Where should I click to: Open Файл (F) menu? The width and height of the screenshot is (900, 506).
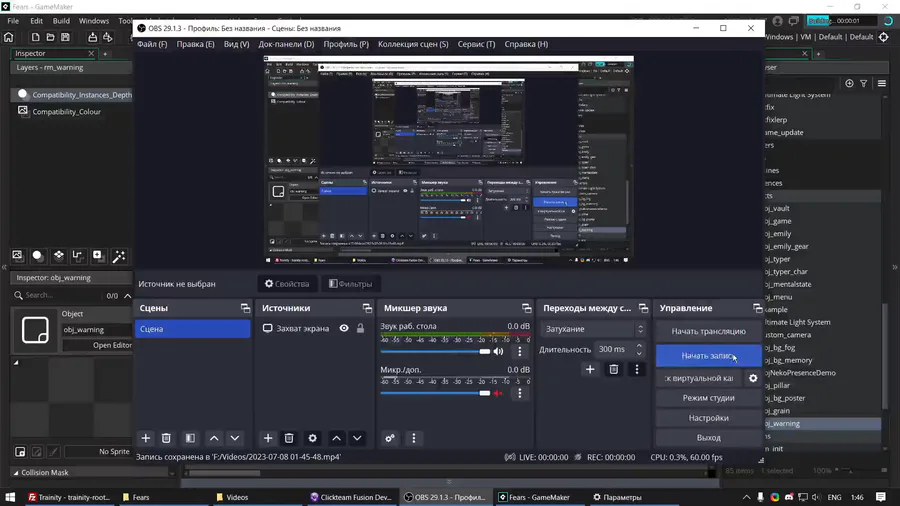(x=152, y=44)
